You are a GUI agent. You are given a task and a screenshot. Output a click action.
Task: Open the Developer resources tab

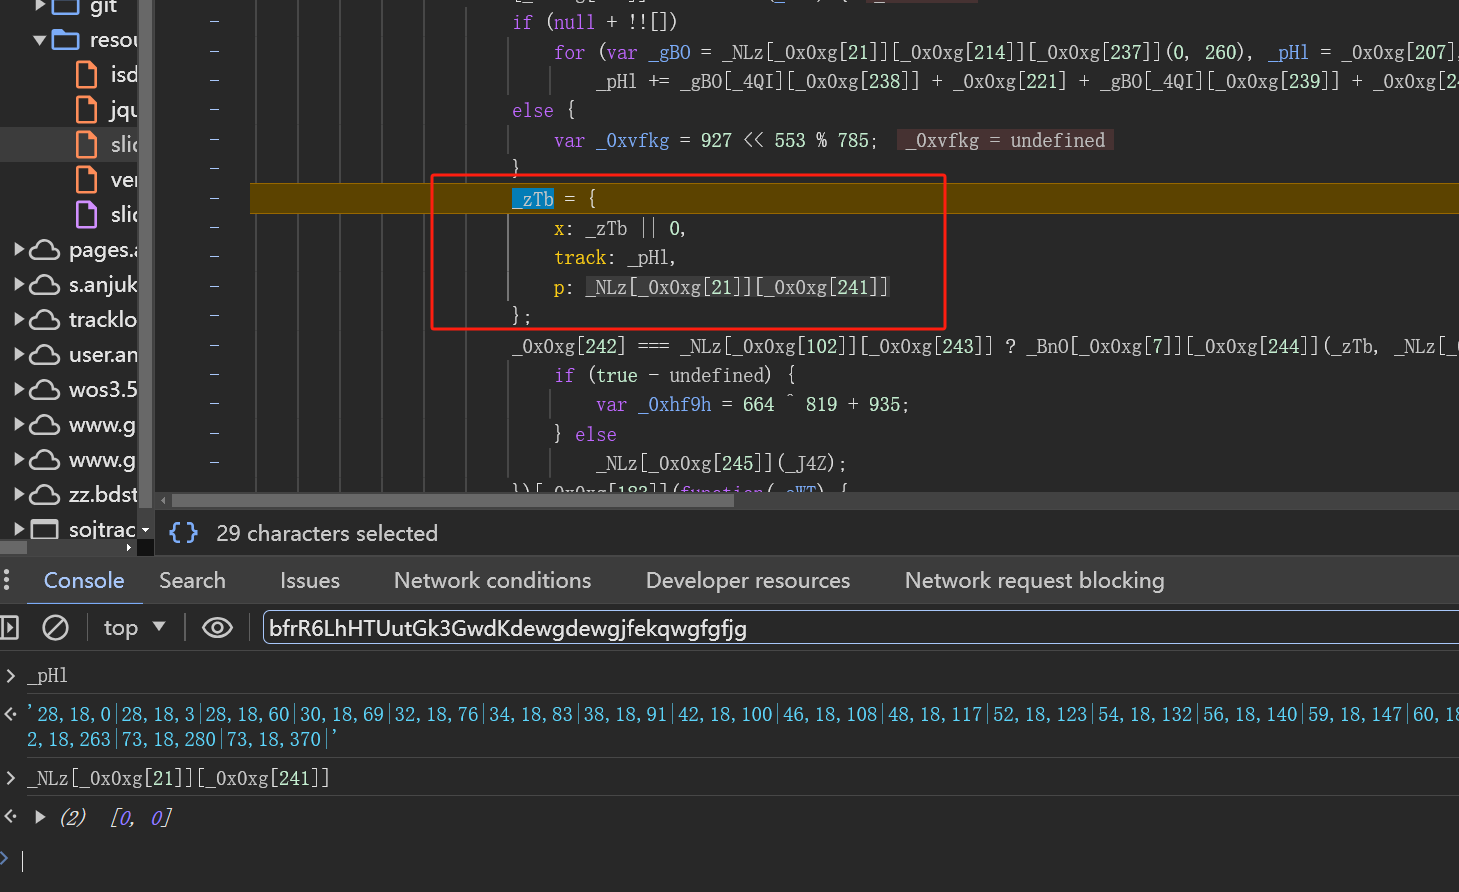tap(748, 580)
